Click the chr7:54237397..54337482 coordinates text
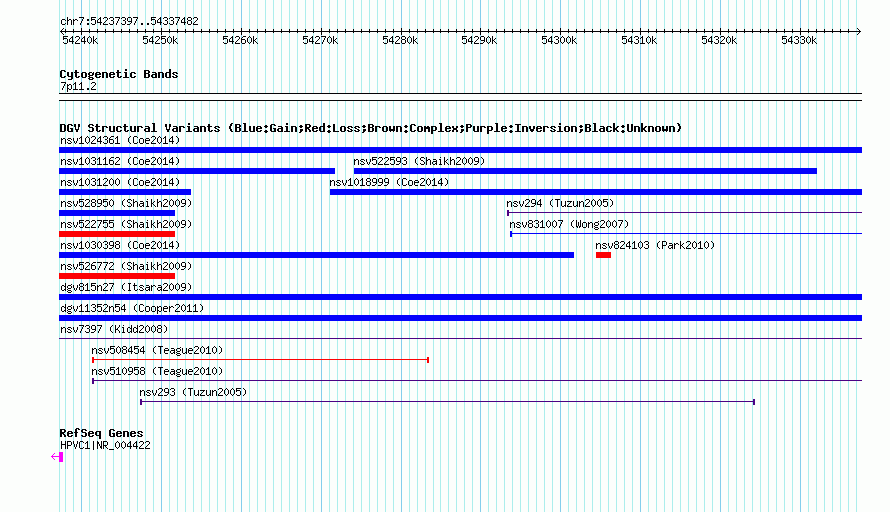The width and height of the screenshot is (890, 512). tap(129, 22)
